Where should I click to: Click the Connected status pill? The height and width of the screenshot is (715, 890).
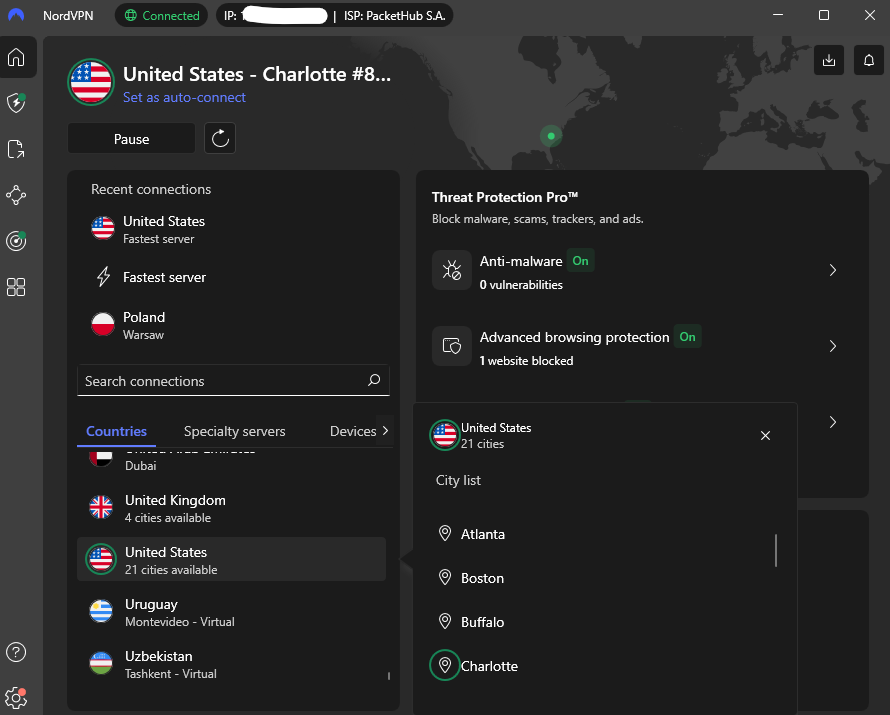pyautogui.click(x=161, y=15)
